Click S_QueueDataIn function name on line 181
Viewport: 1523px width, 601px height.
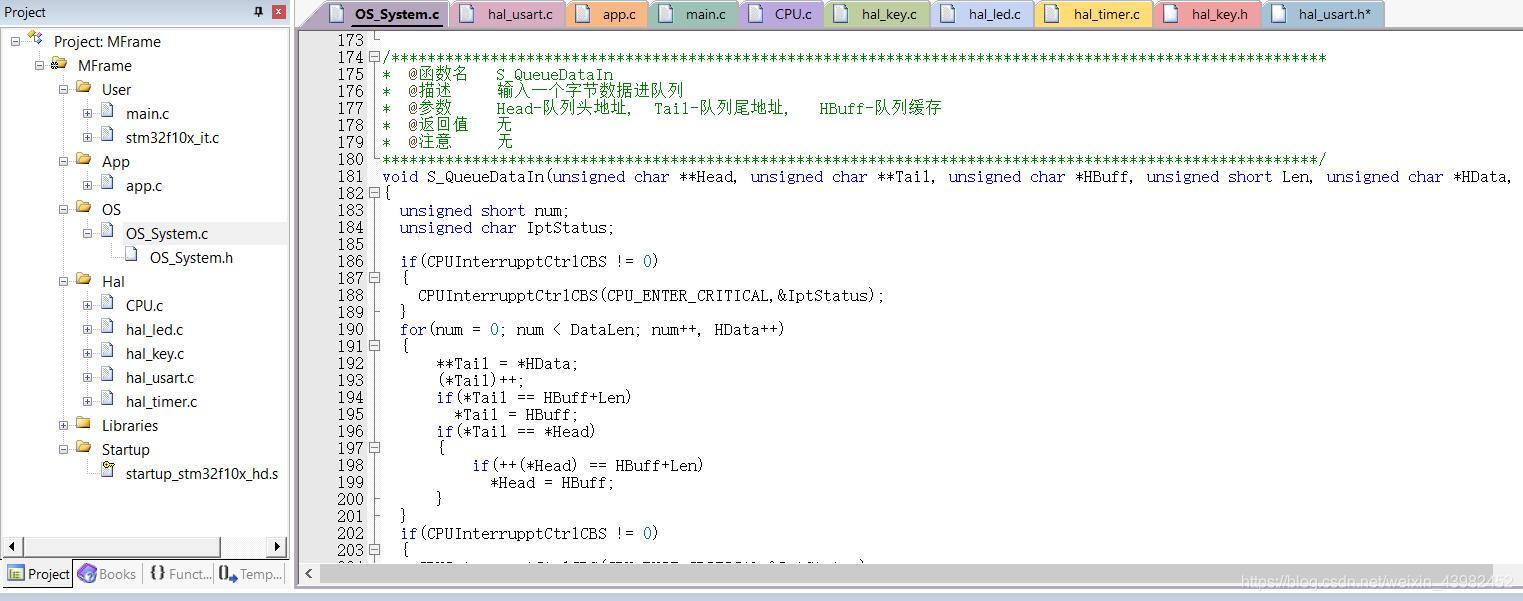(486, 177)
